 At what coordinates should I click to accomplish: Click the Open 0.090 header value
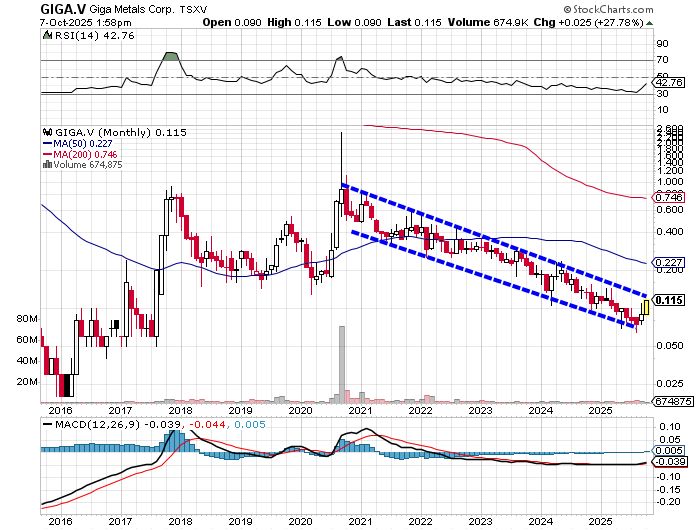pyautogui.click(x=232, y=22)
